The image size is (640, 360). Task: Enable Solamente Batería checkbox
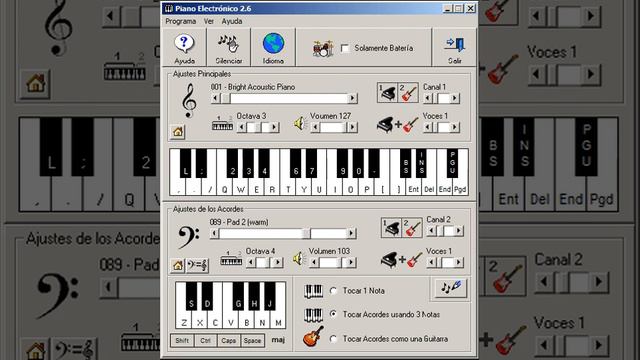(345, 49)
